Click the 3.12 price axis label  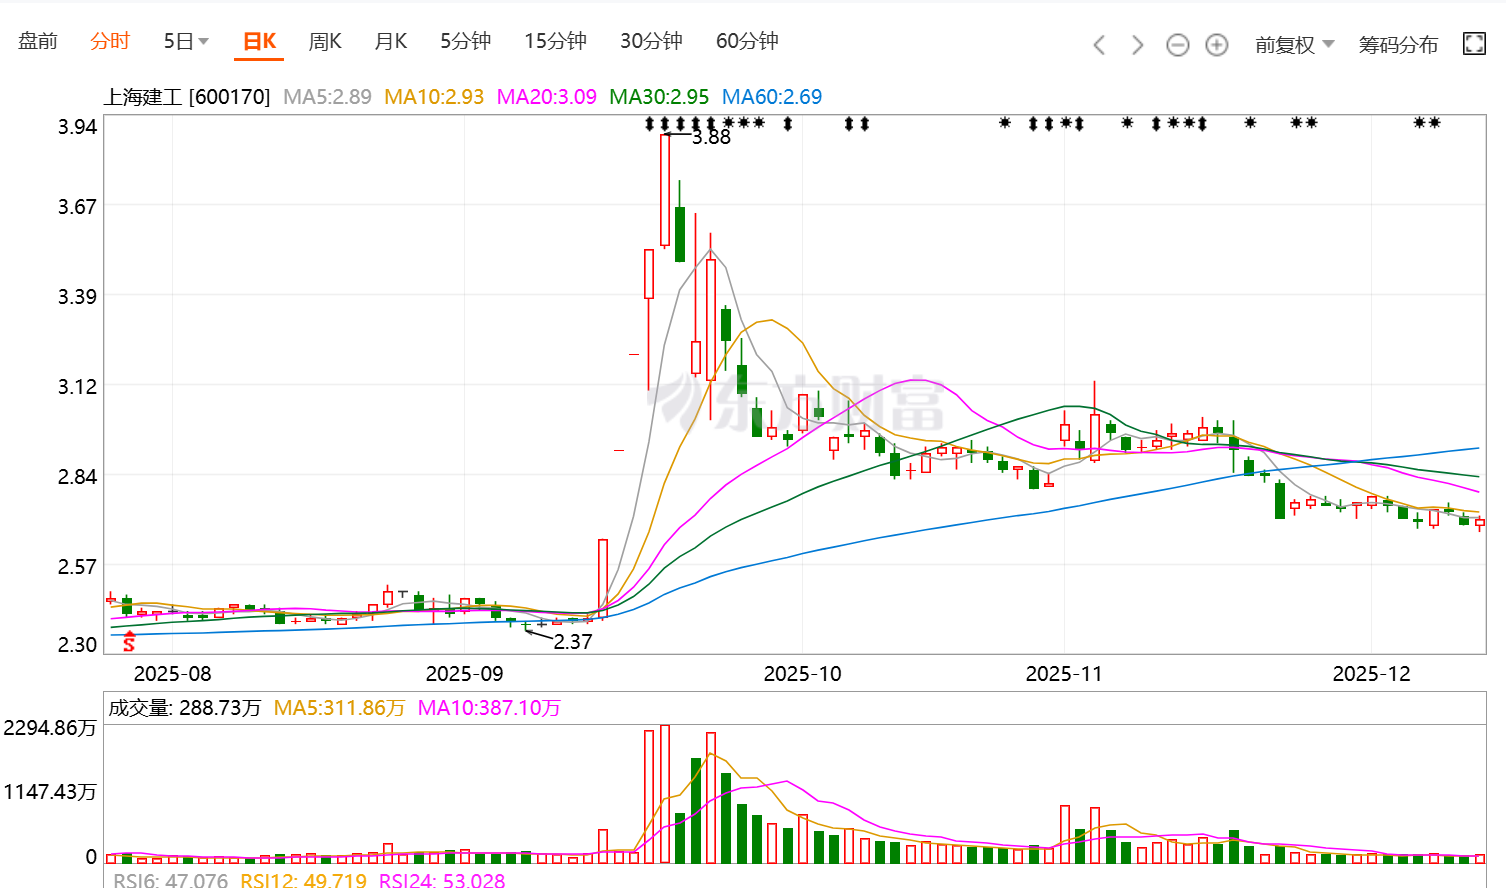77,387
